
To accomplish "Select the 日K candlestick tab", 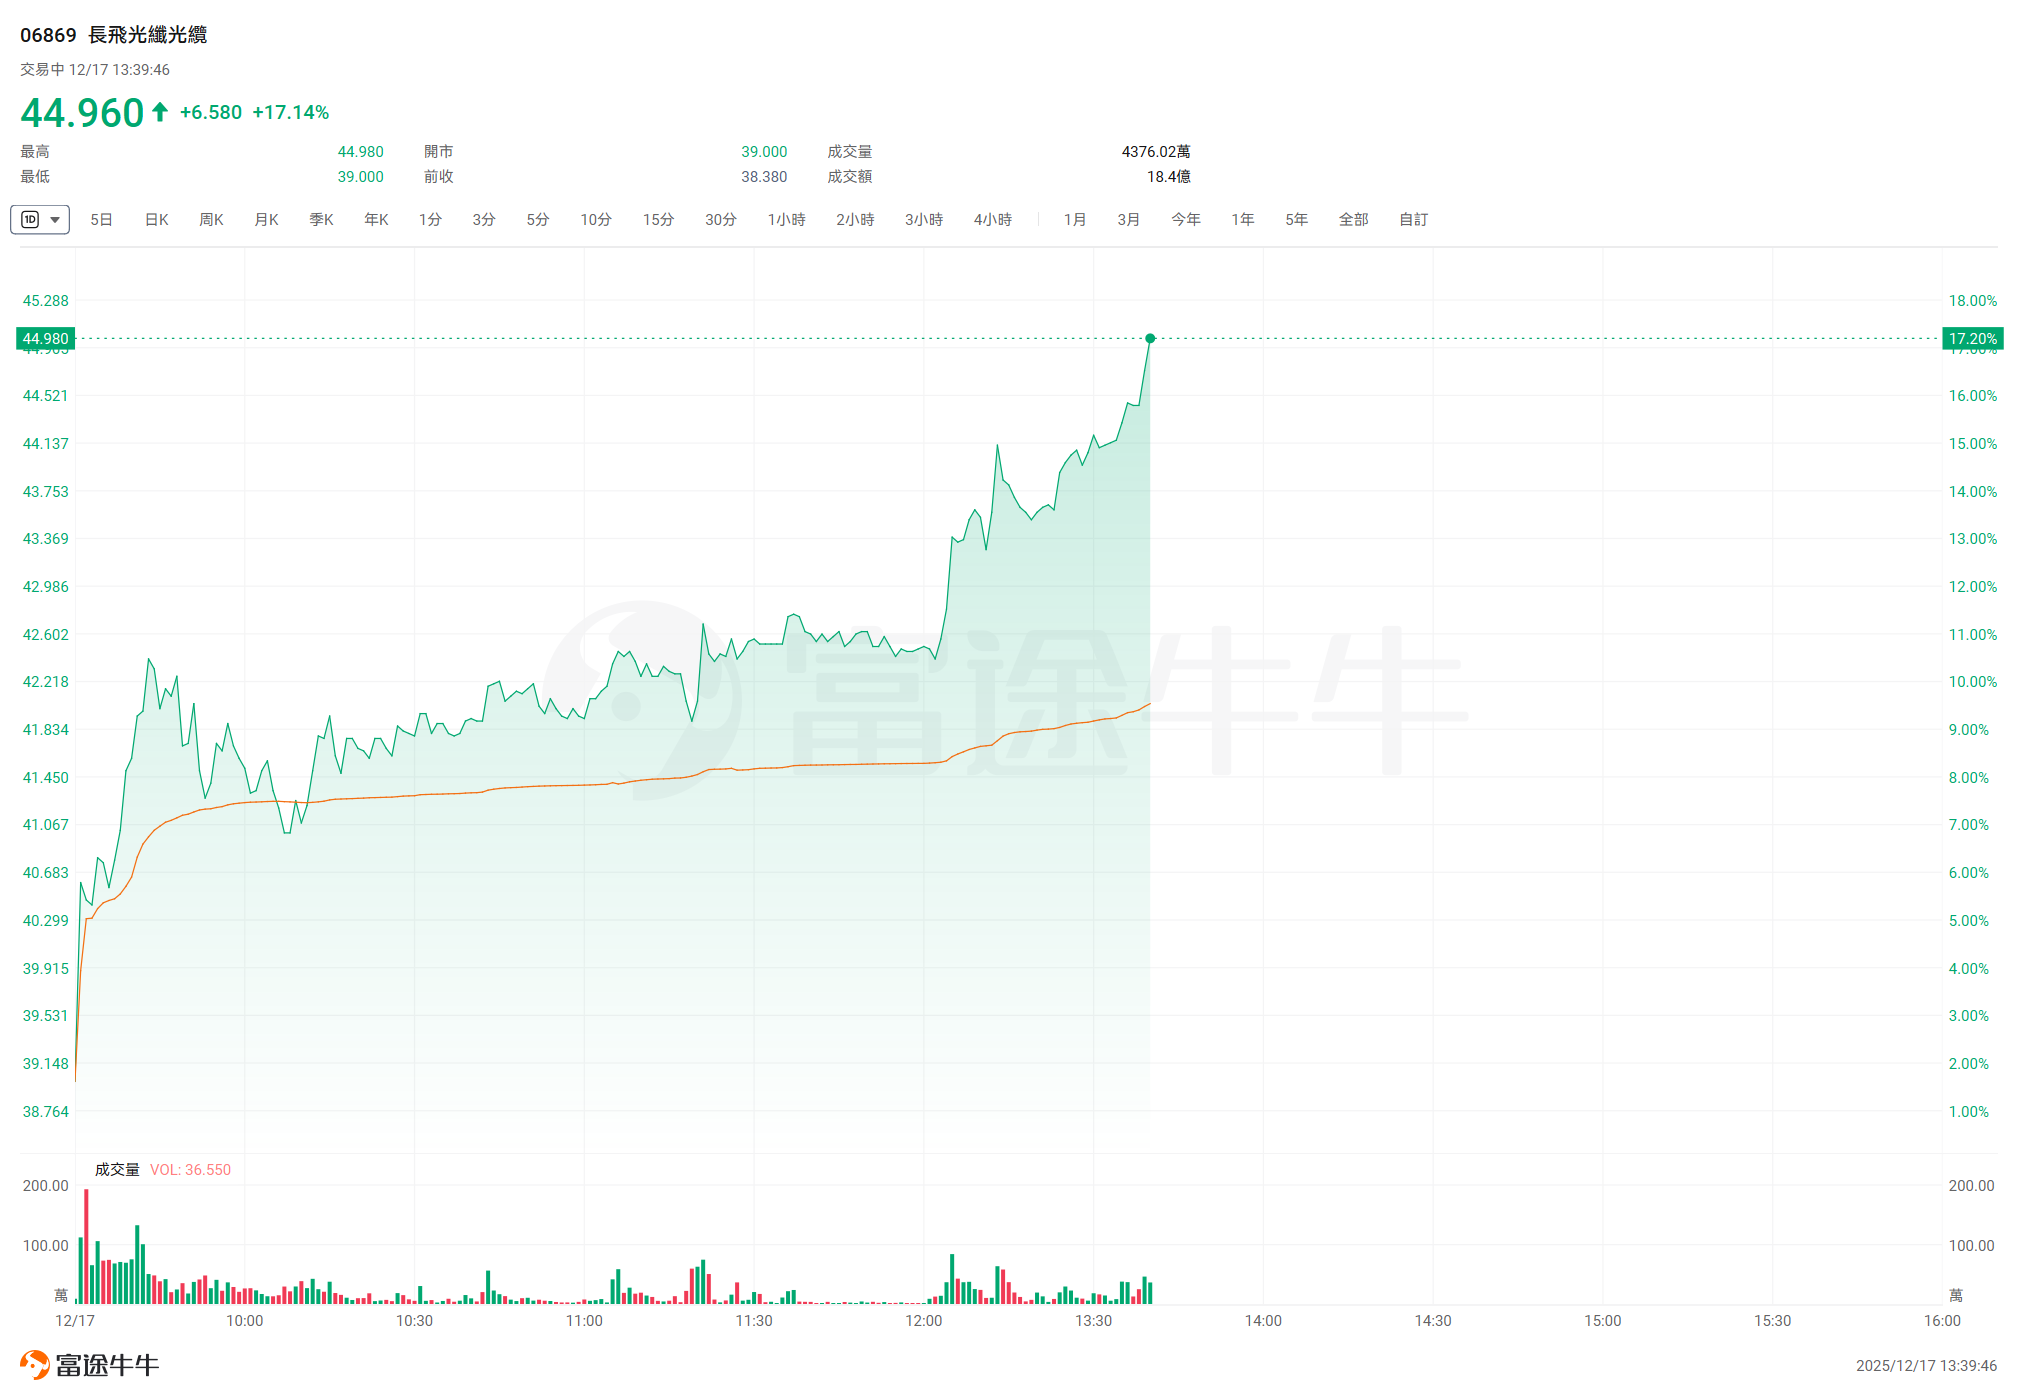I will (x=157, y=219).
